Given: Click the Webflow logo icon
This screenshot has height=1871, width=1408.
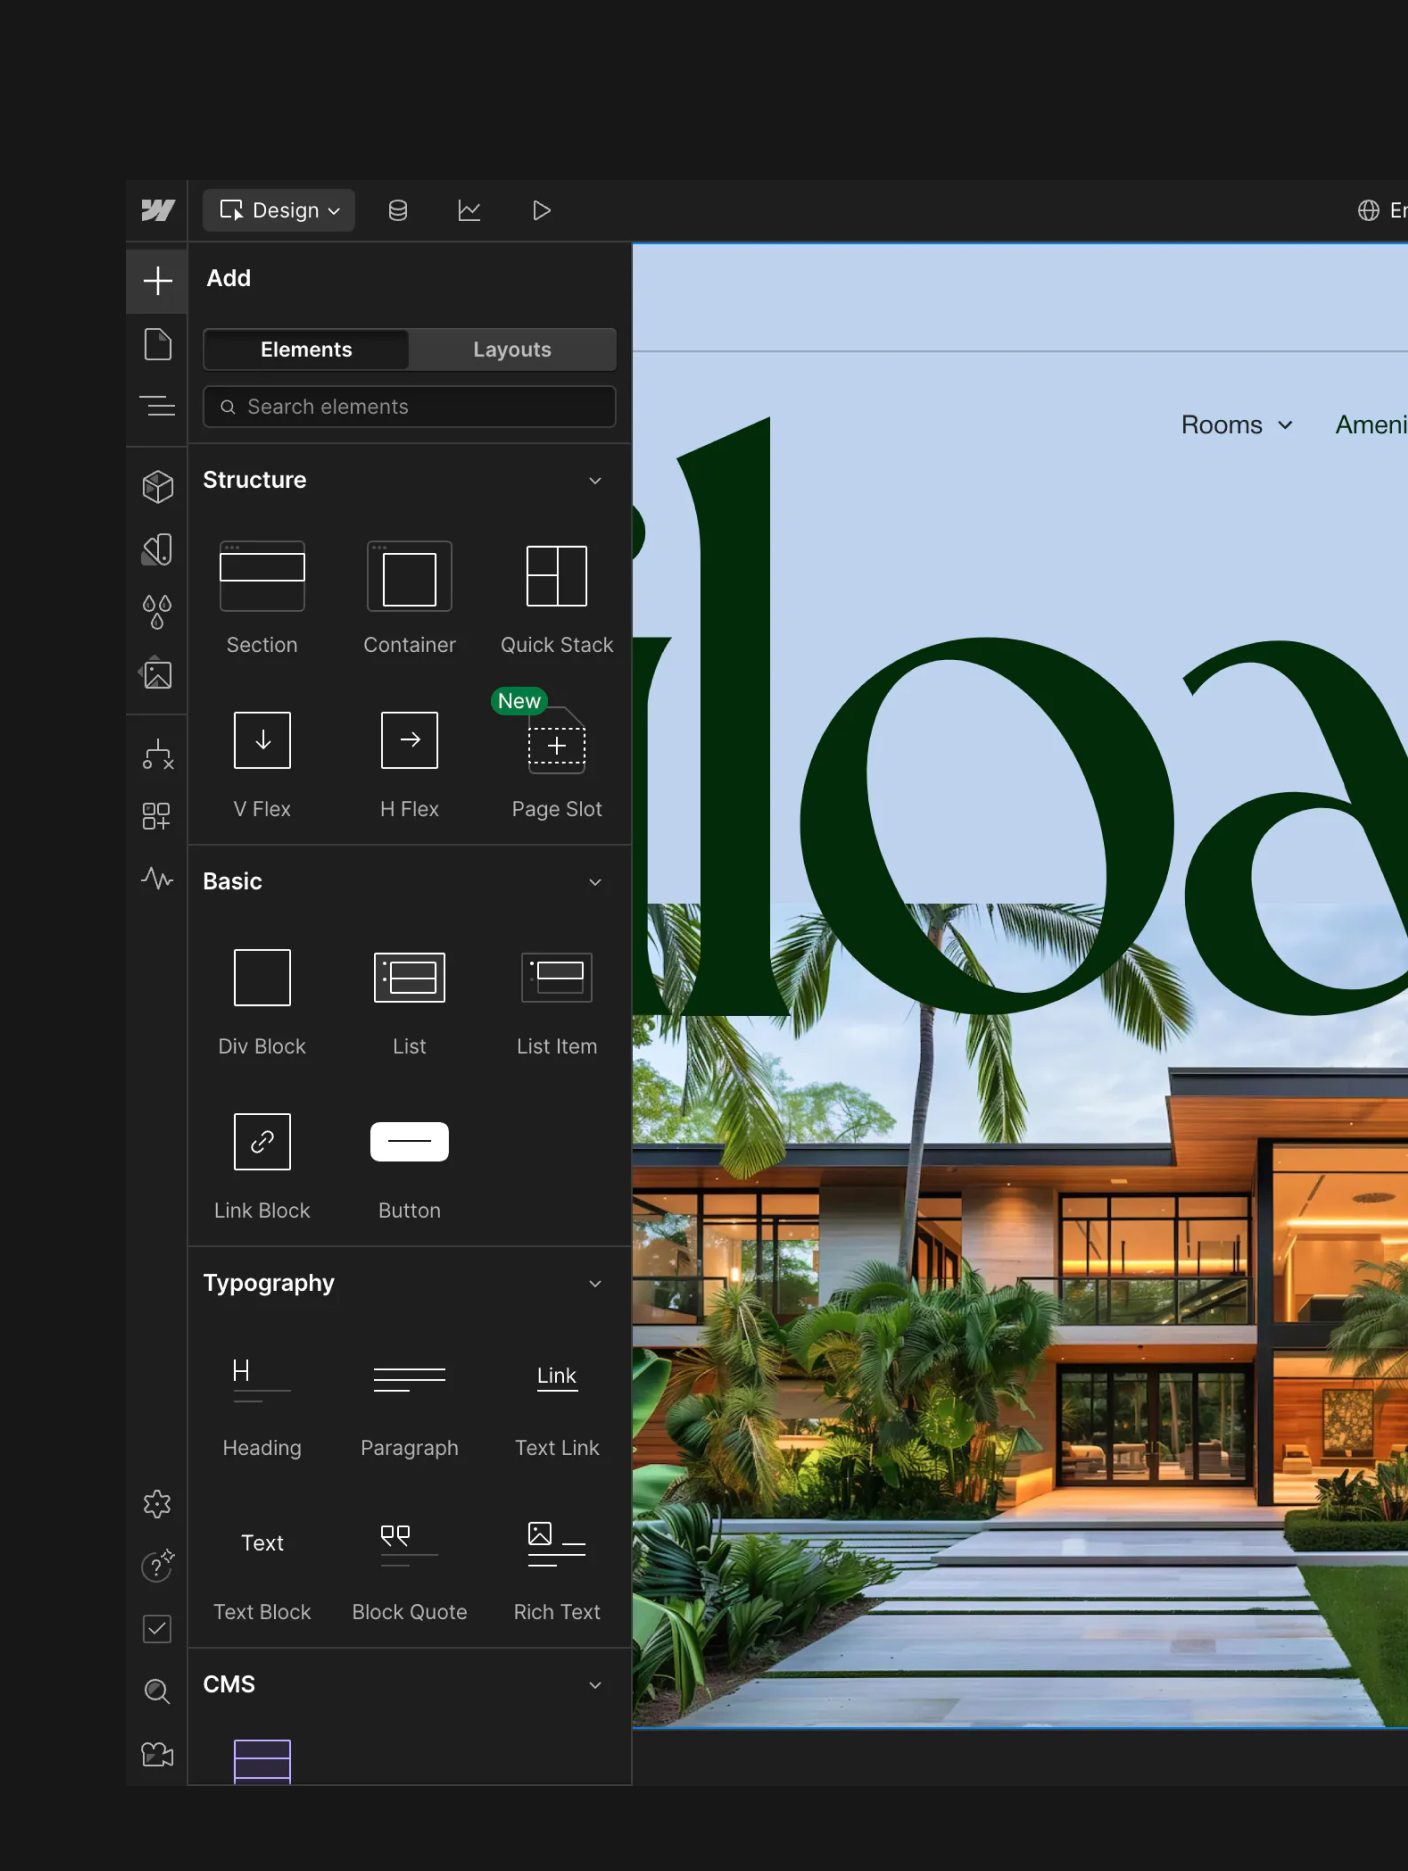Looking at the screenshot, I should [157, 210].
